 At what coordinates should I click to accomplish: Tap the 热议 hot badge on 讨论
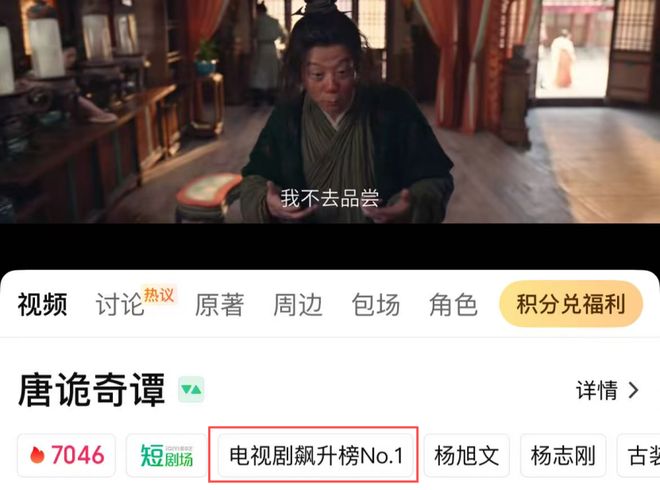(159, 295)
